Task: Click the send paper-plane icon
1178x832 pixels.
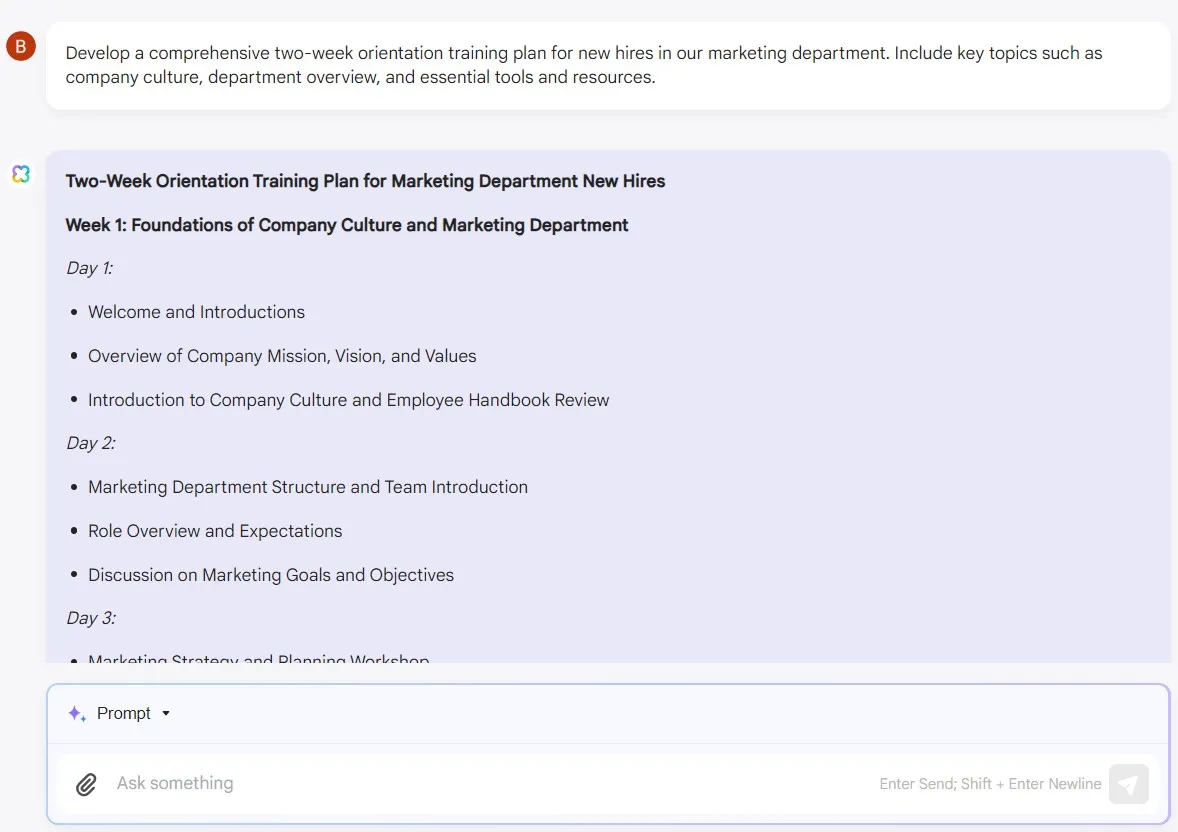Action: [1129, 784]
